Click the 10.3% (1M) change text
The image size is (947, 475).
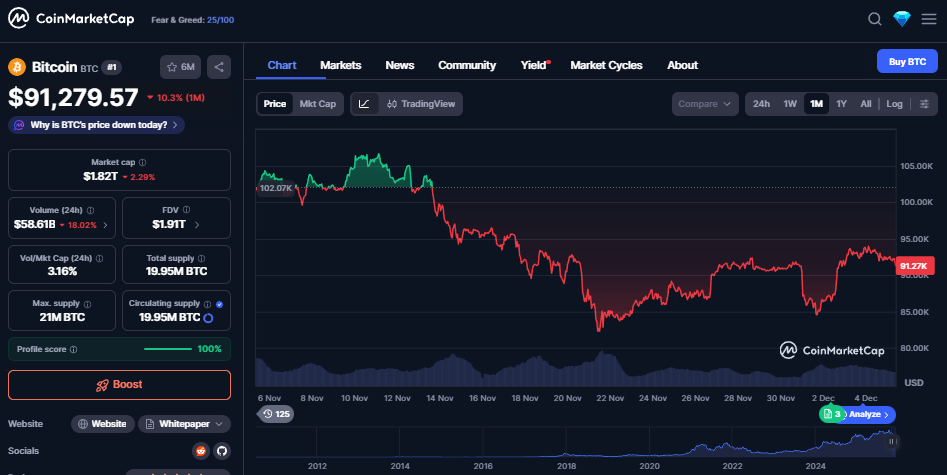(x=176, y=98)
